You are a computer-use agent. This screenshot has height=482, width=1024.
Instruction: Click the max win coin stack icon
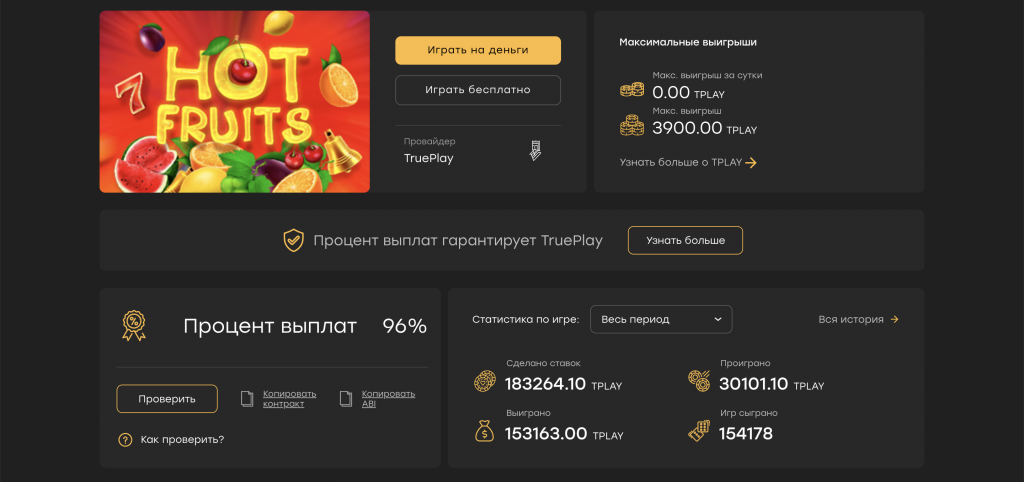632,126
